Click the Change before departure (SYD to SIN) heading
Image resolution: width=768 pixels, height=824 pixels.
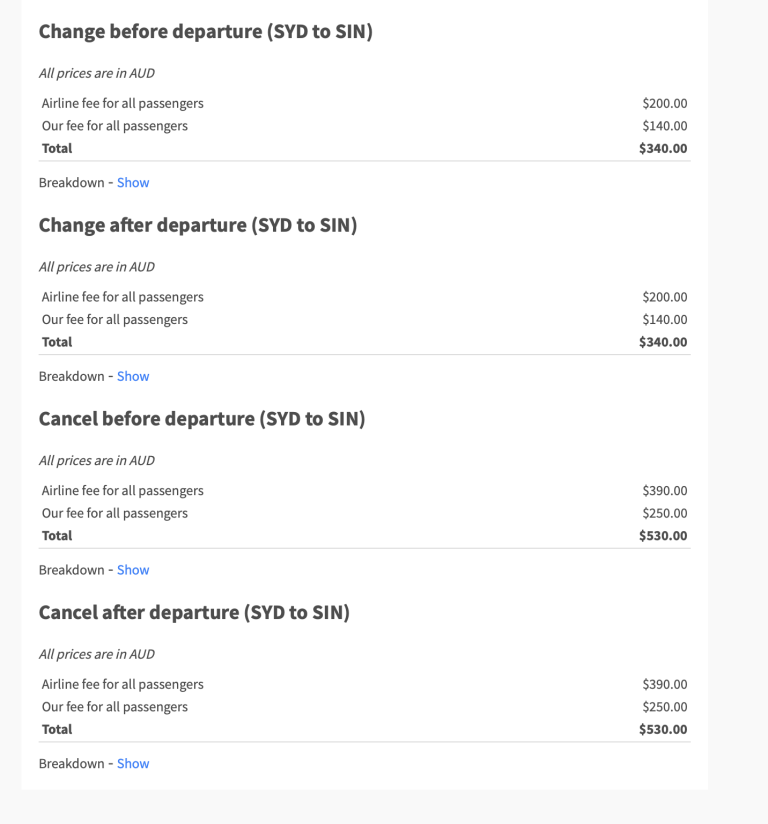pyautogui.click(x=205, y=32)
